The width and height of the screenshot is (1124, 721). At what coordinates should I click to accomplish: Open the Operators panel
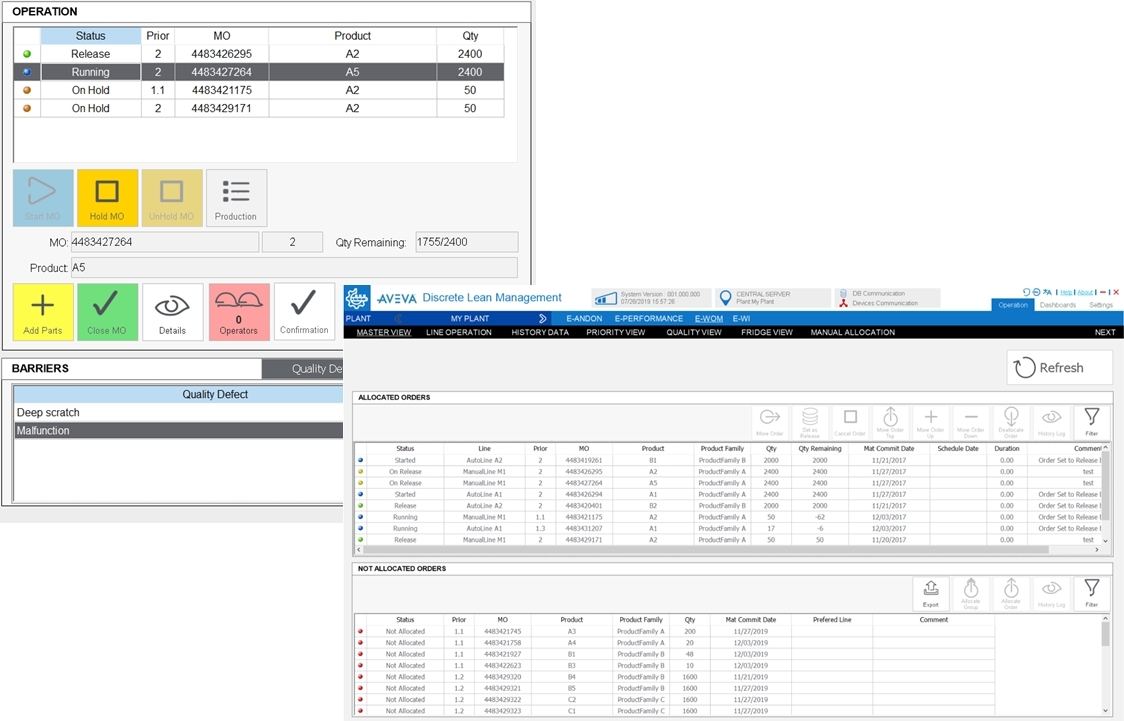(238, 312)
